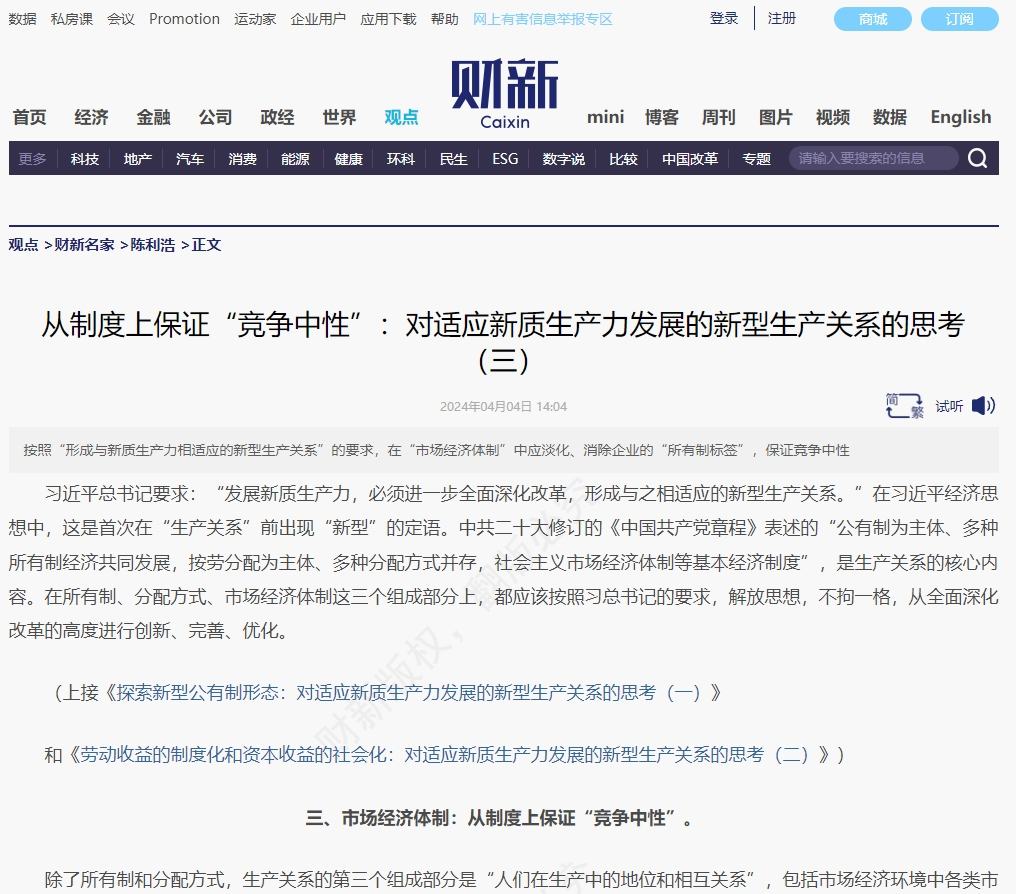Open author page via breadcrumb 陈利浩

tap(152, 244)
